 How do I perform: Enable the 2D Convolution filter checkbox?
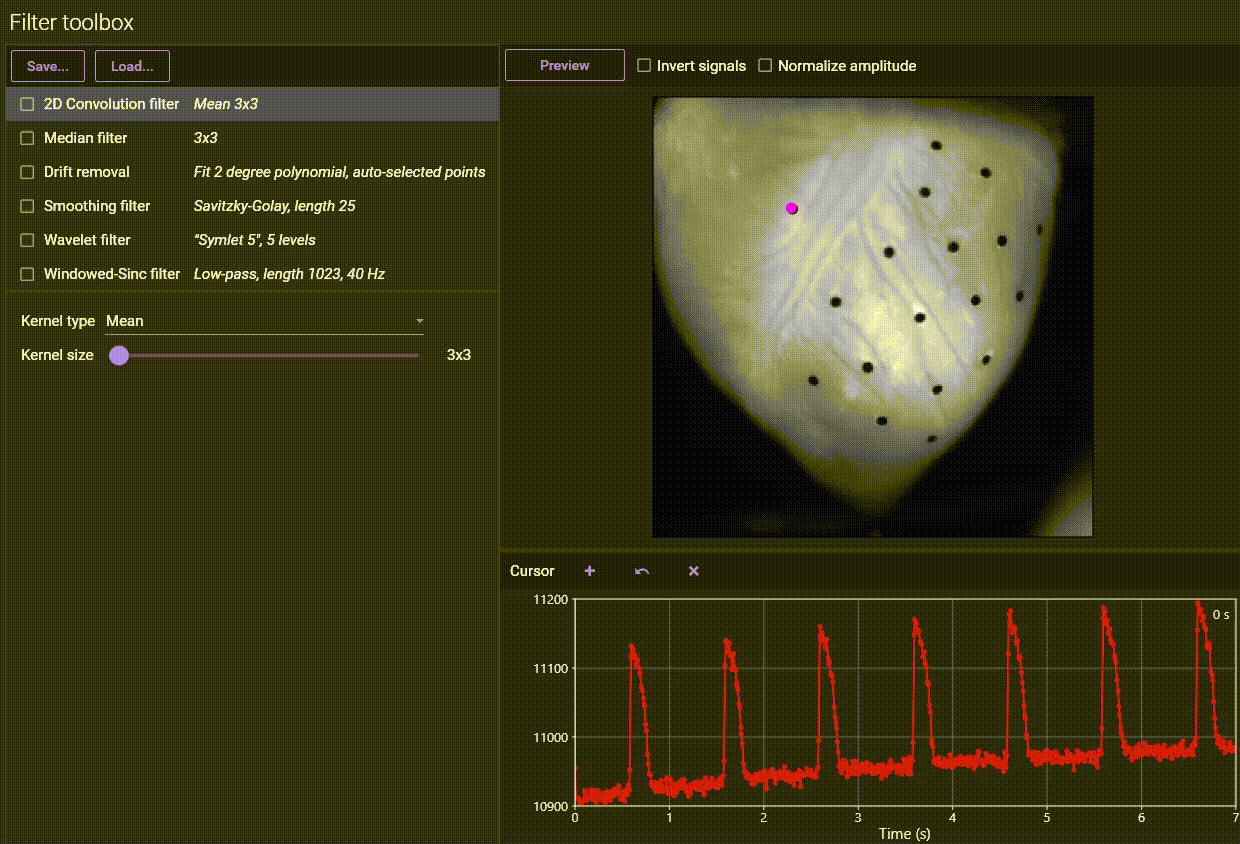28,104
